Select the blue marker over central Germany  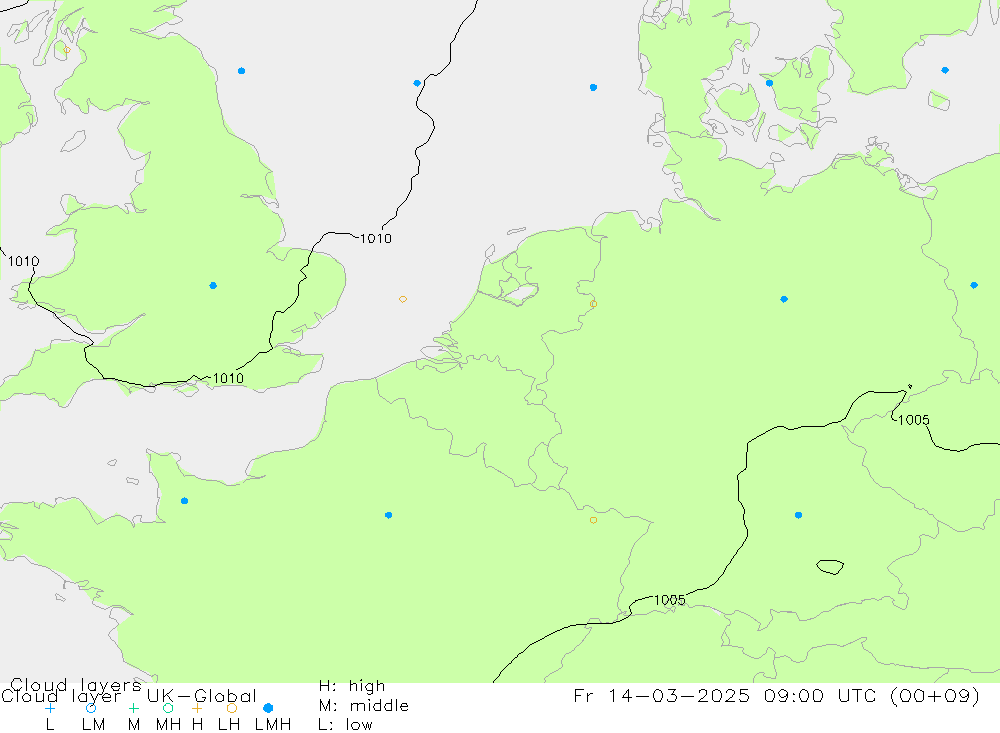tap(784, 299)
